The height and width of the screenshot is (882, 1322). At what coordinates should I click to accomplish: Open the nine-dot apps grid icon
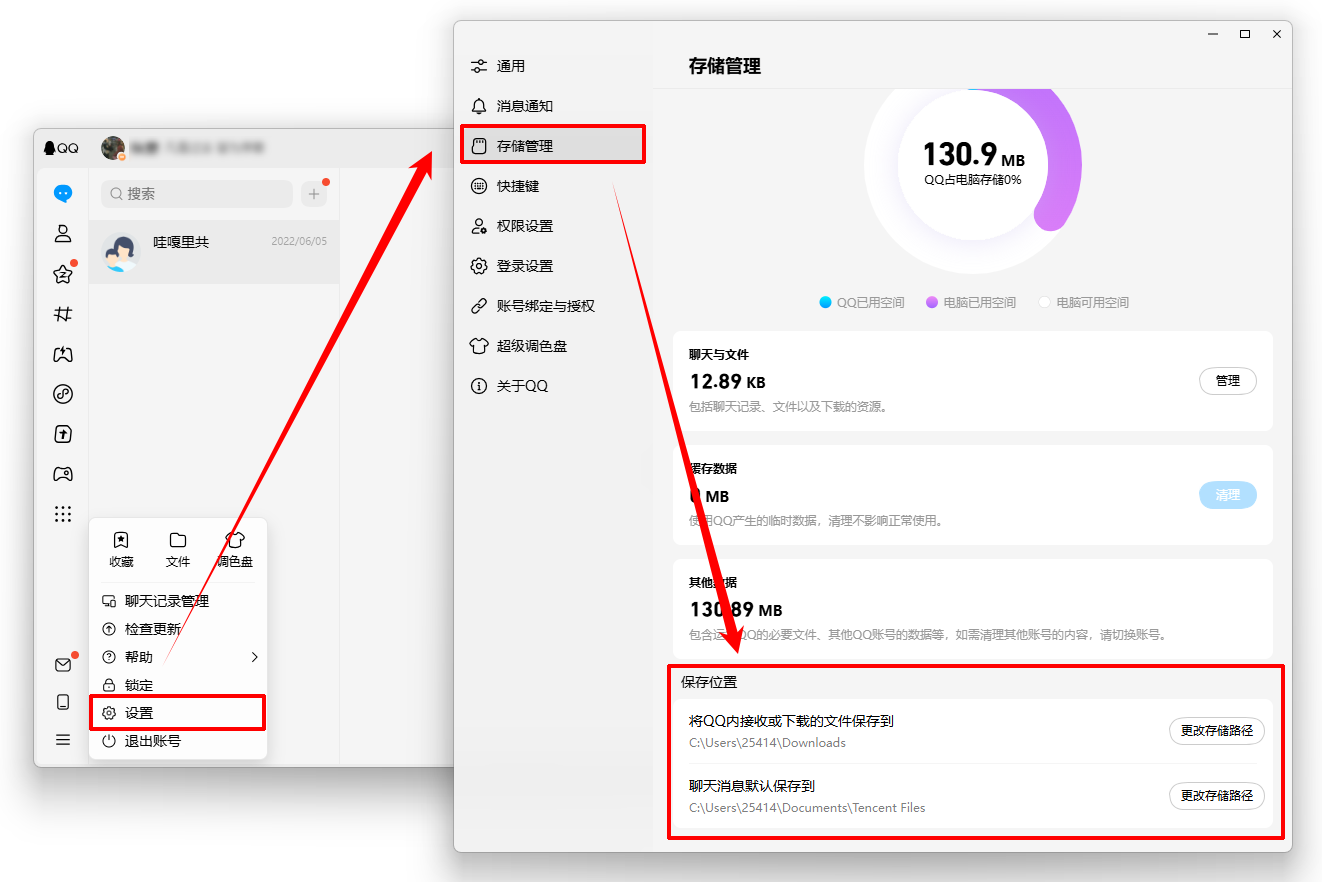click(x=63, y=514)
